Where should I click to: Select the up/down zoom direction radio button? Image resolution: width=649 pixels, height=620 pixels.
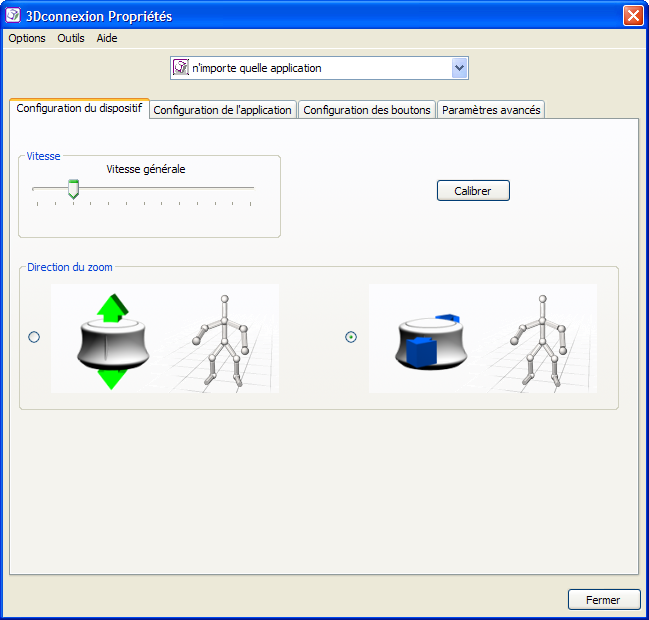(34, 338)
